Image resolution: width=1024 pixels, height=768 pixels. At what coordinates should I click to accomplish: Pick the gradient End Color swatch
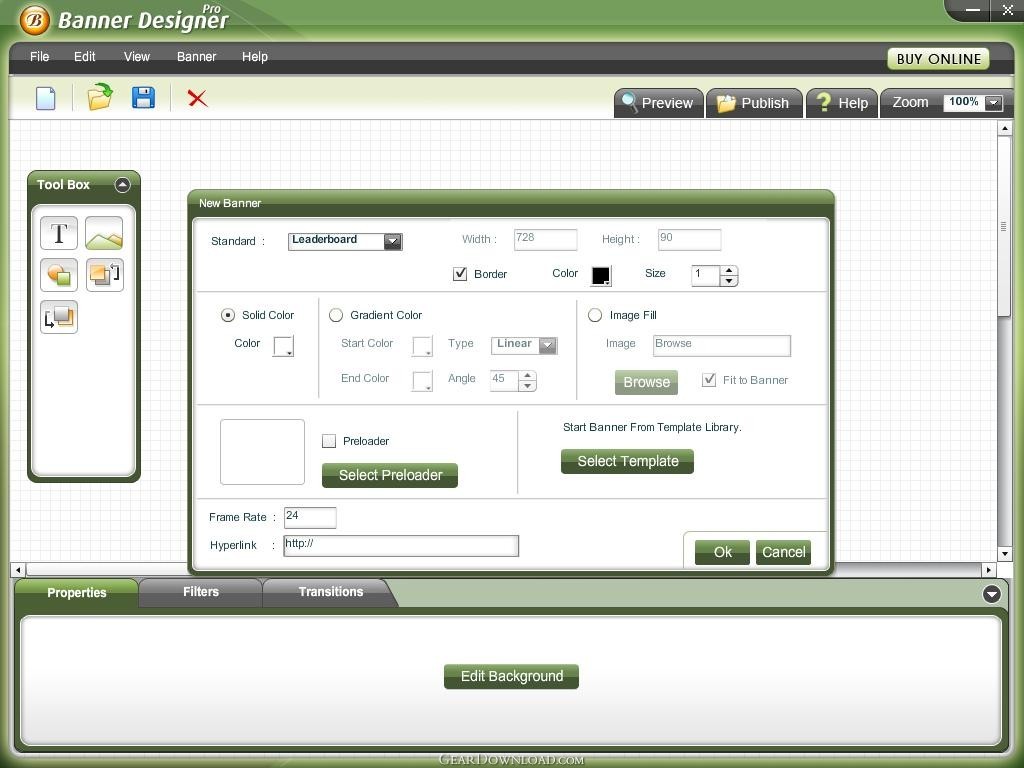423,381
